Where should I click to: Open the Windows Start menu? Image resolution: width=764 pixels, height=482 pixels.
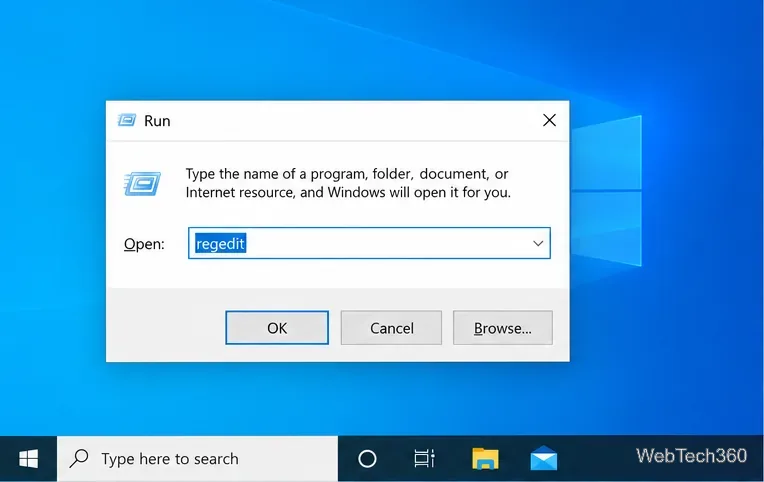point(28,459)
